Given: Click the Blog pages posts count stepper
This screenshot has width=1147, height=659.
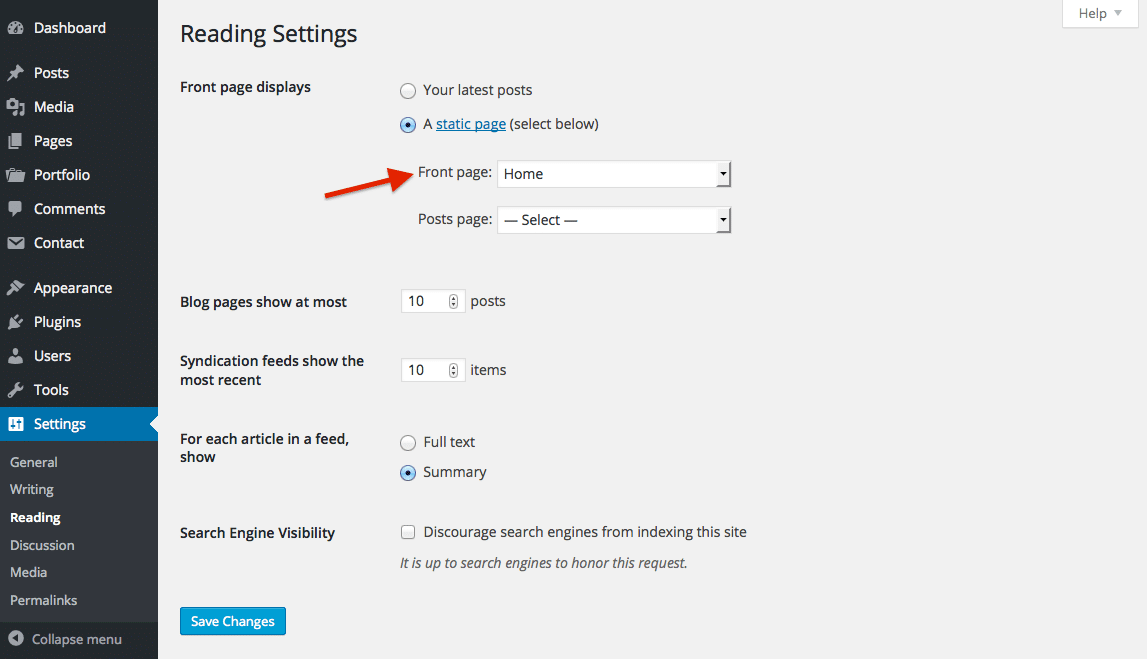Looking at the screenshot, I should coord(453,301).
